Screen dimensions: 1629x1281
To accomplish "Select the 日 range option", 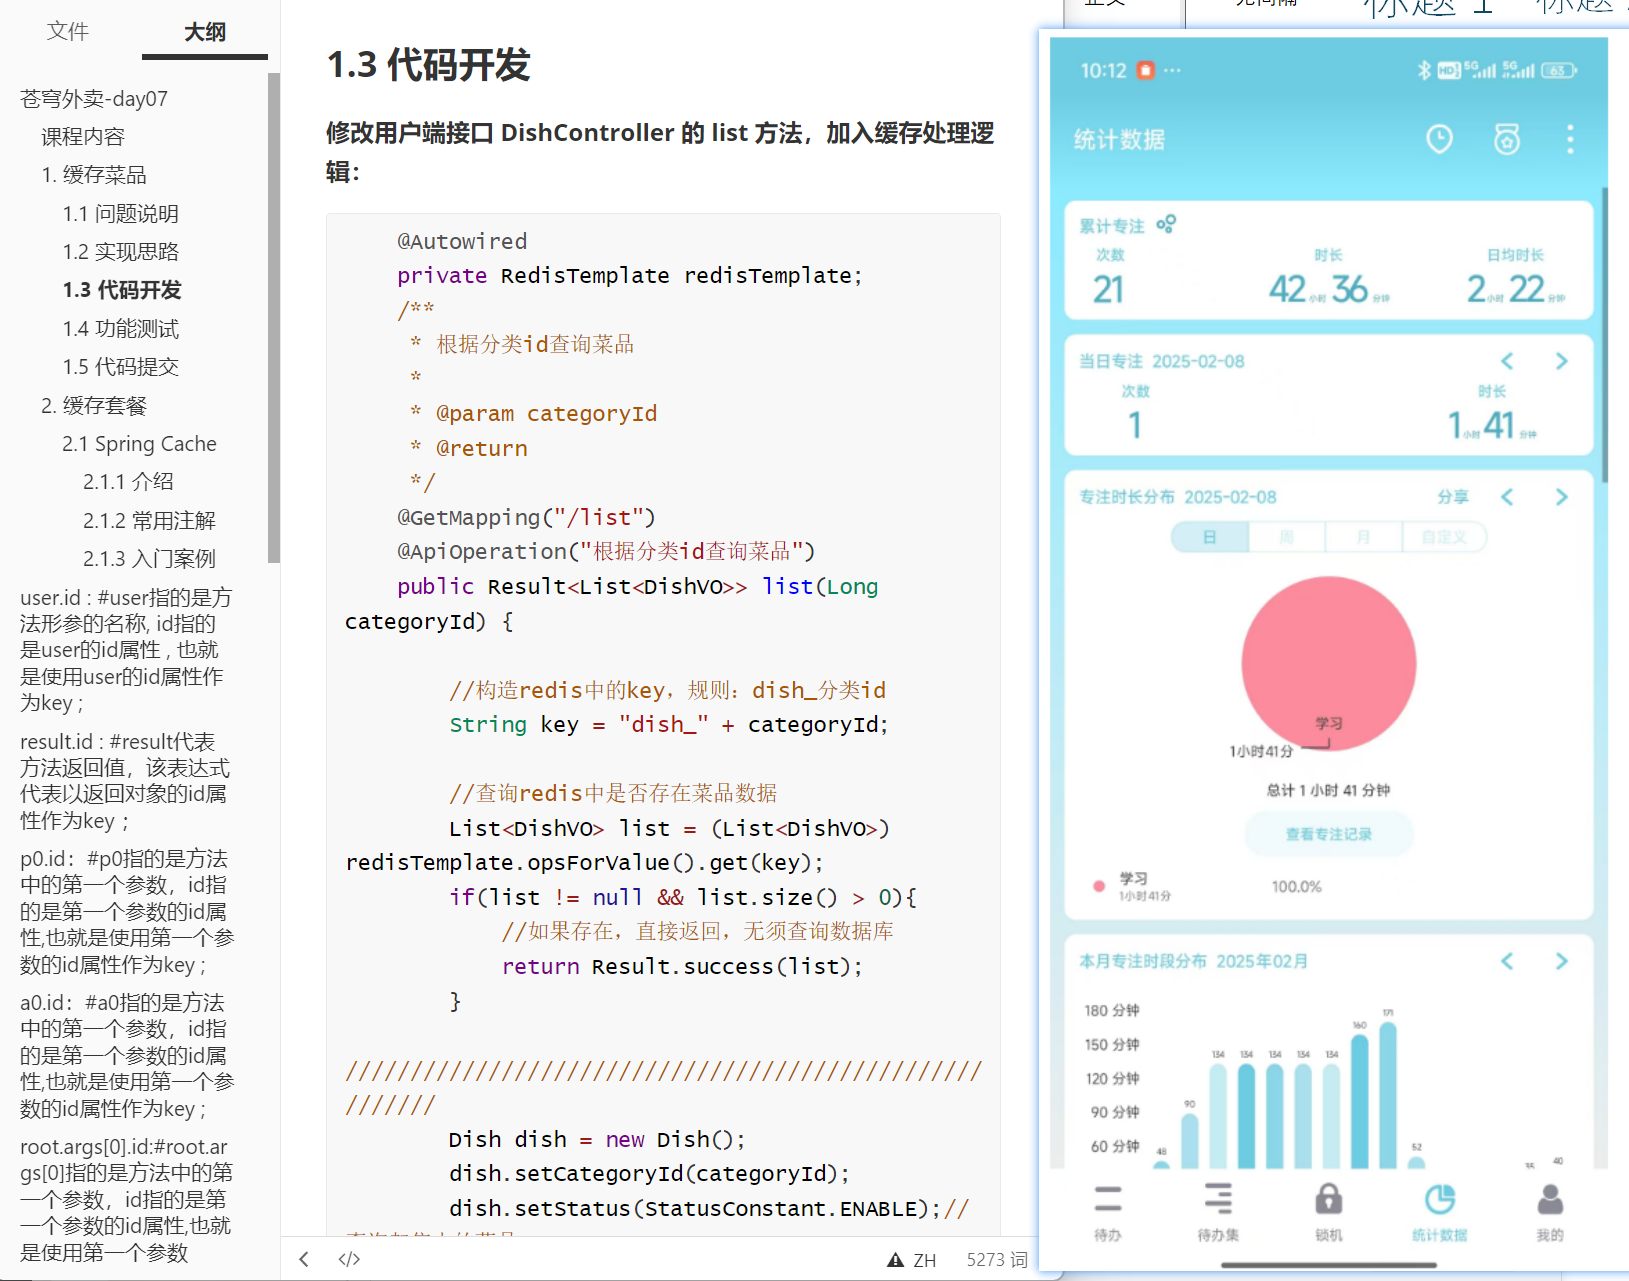I will point(1210,537).
